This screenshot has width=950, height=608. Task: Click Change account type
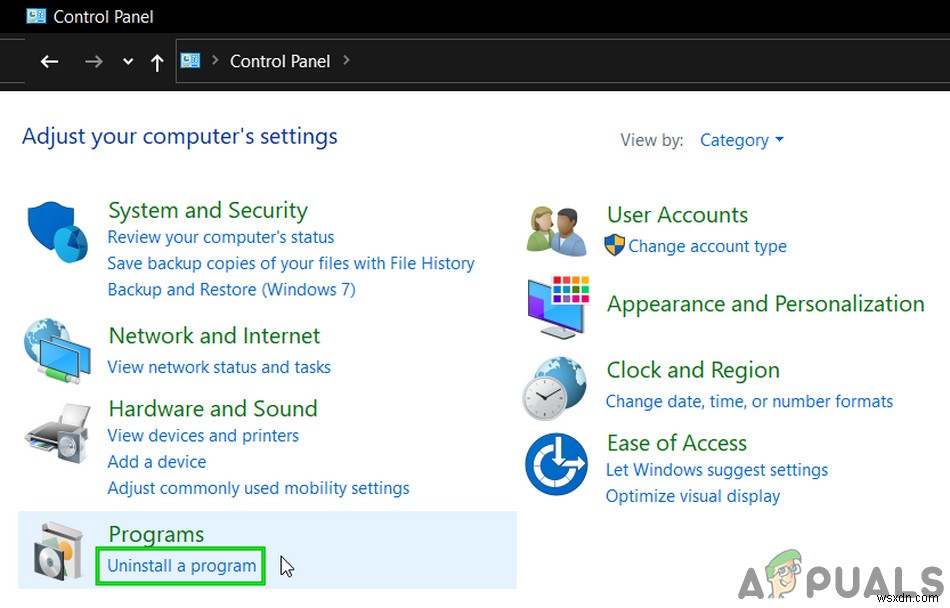click(710, 246)
